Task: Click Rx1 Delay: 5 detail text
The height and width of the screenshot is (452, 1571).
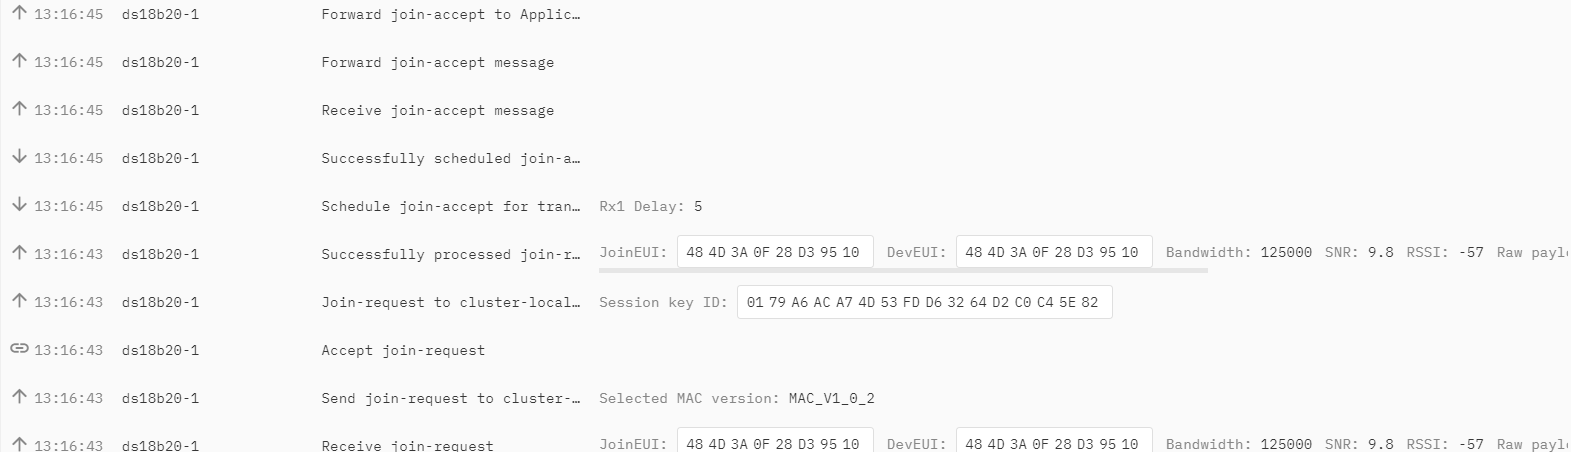Action: tap(650, 206)
